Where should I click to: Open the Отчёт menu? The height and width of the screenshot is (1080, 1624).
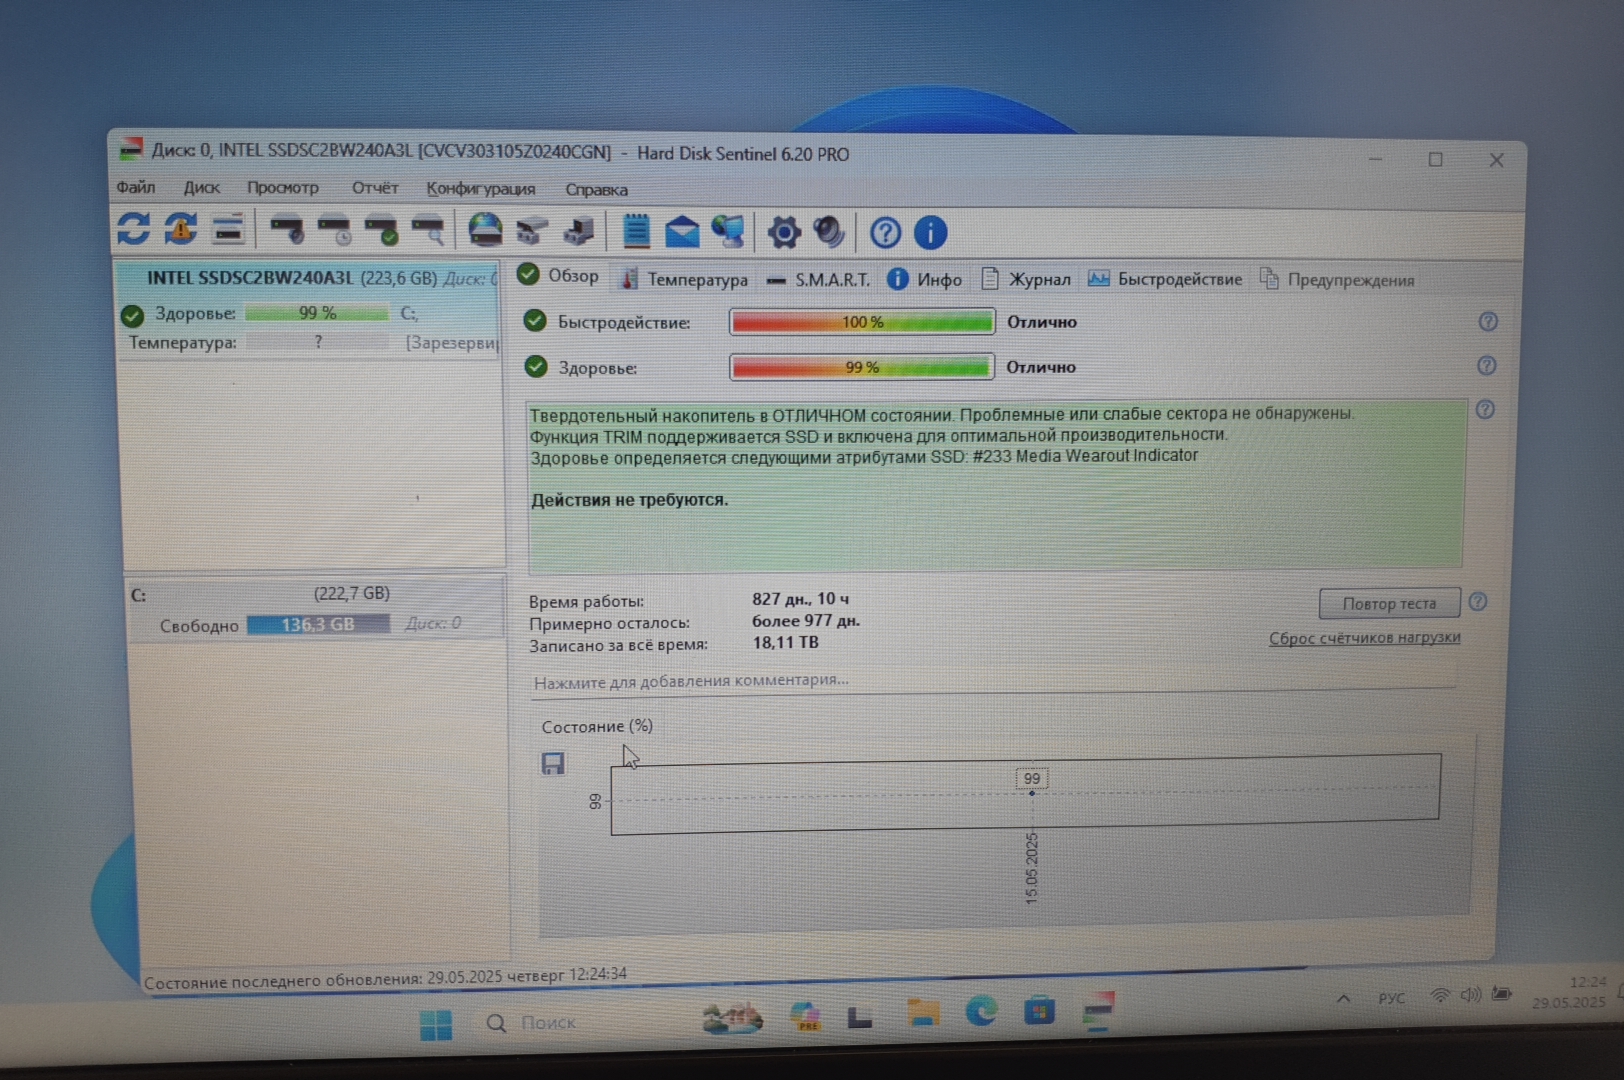click(x=375, y=188)
